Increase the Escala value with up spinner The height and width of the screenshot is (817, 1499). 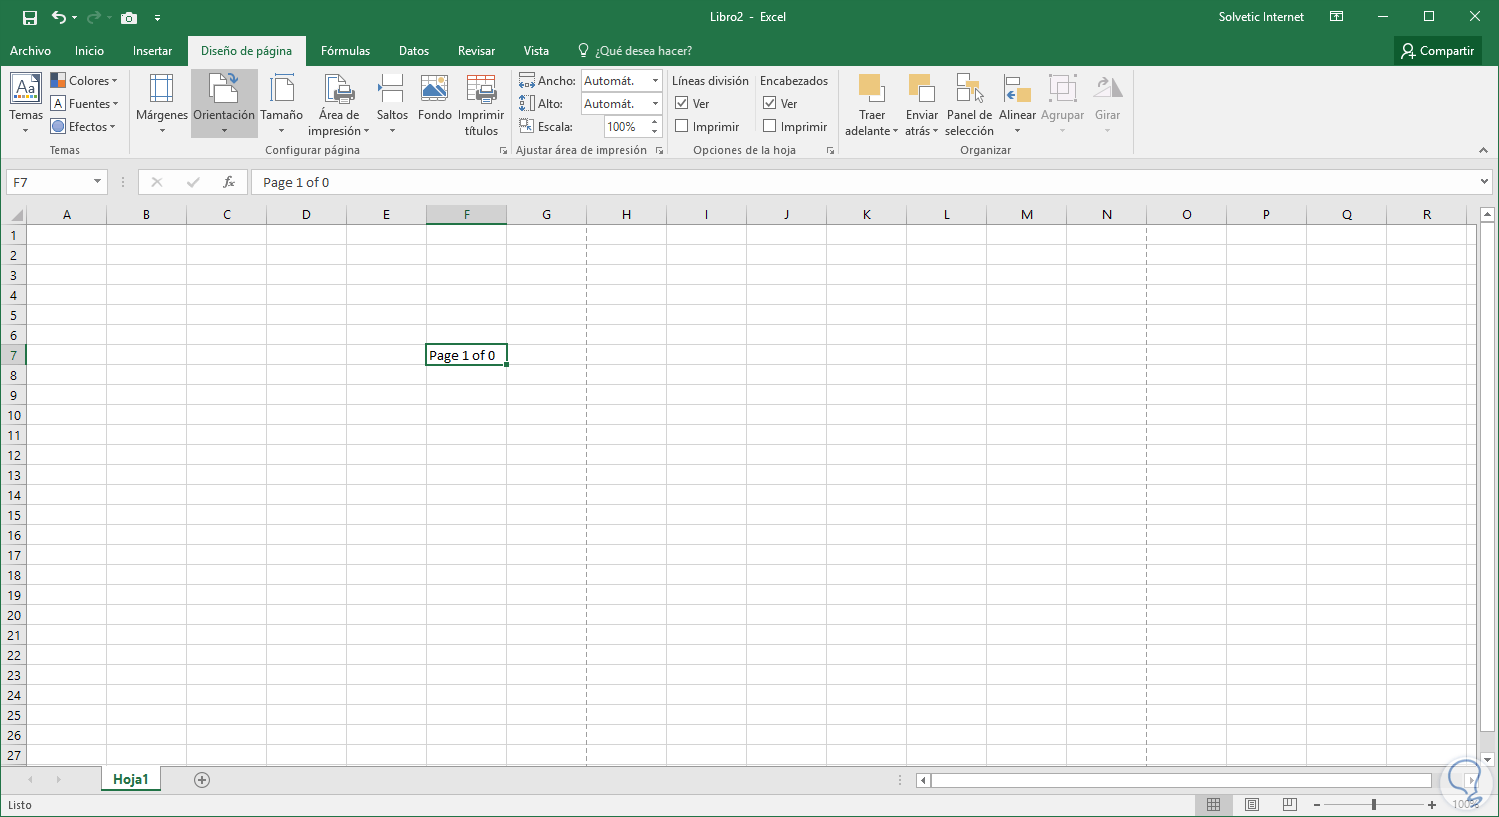[655, 122]
